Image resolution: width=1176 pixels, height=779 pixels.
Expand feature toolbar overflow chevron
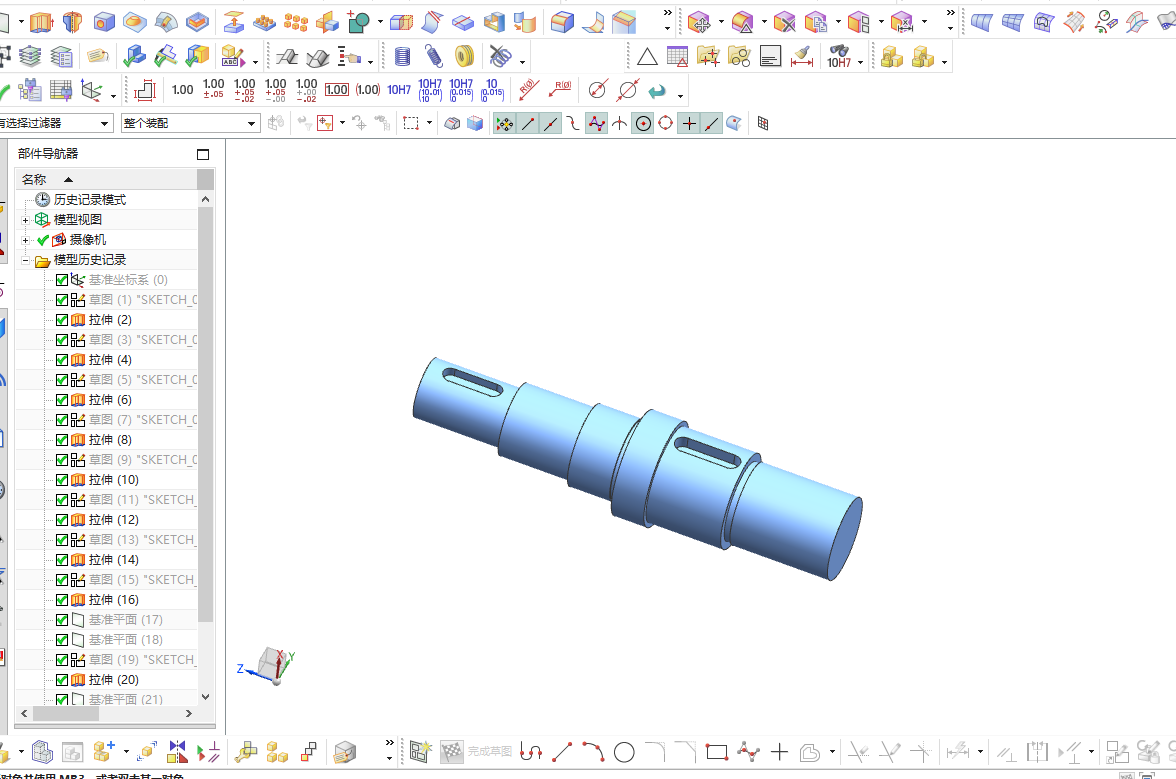click(x=668, y=13)
